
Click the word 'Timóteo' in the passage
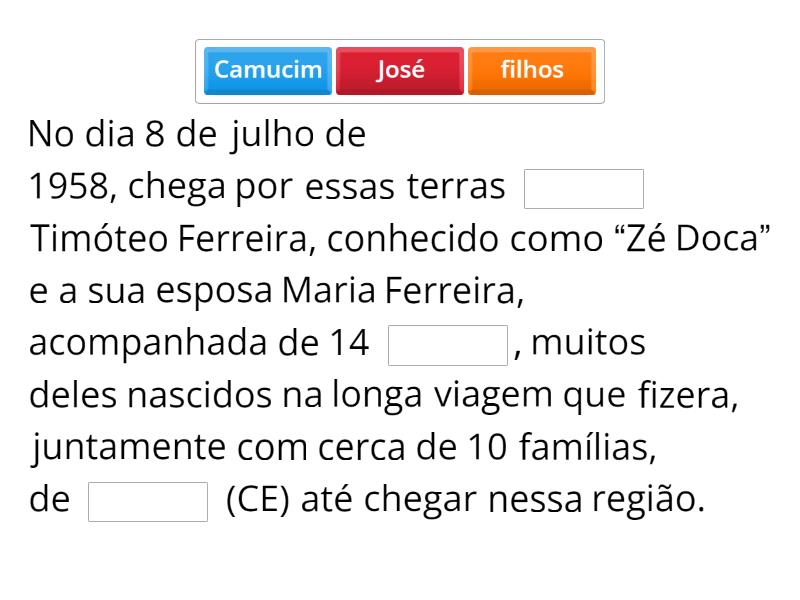click(101, 239)
